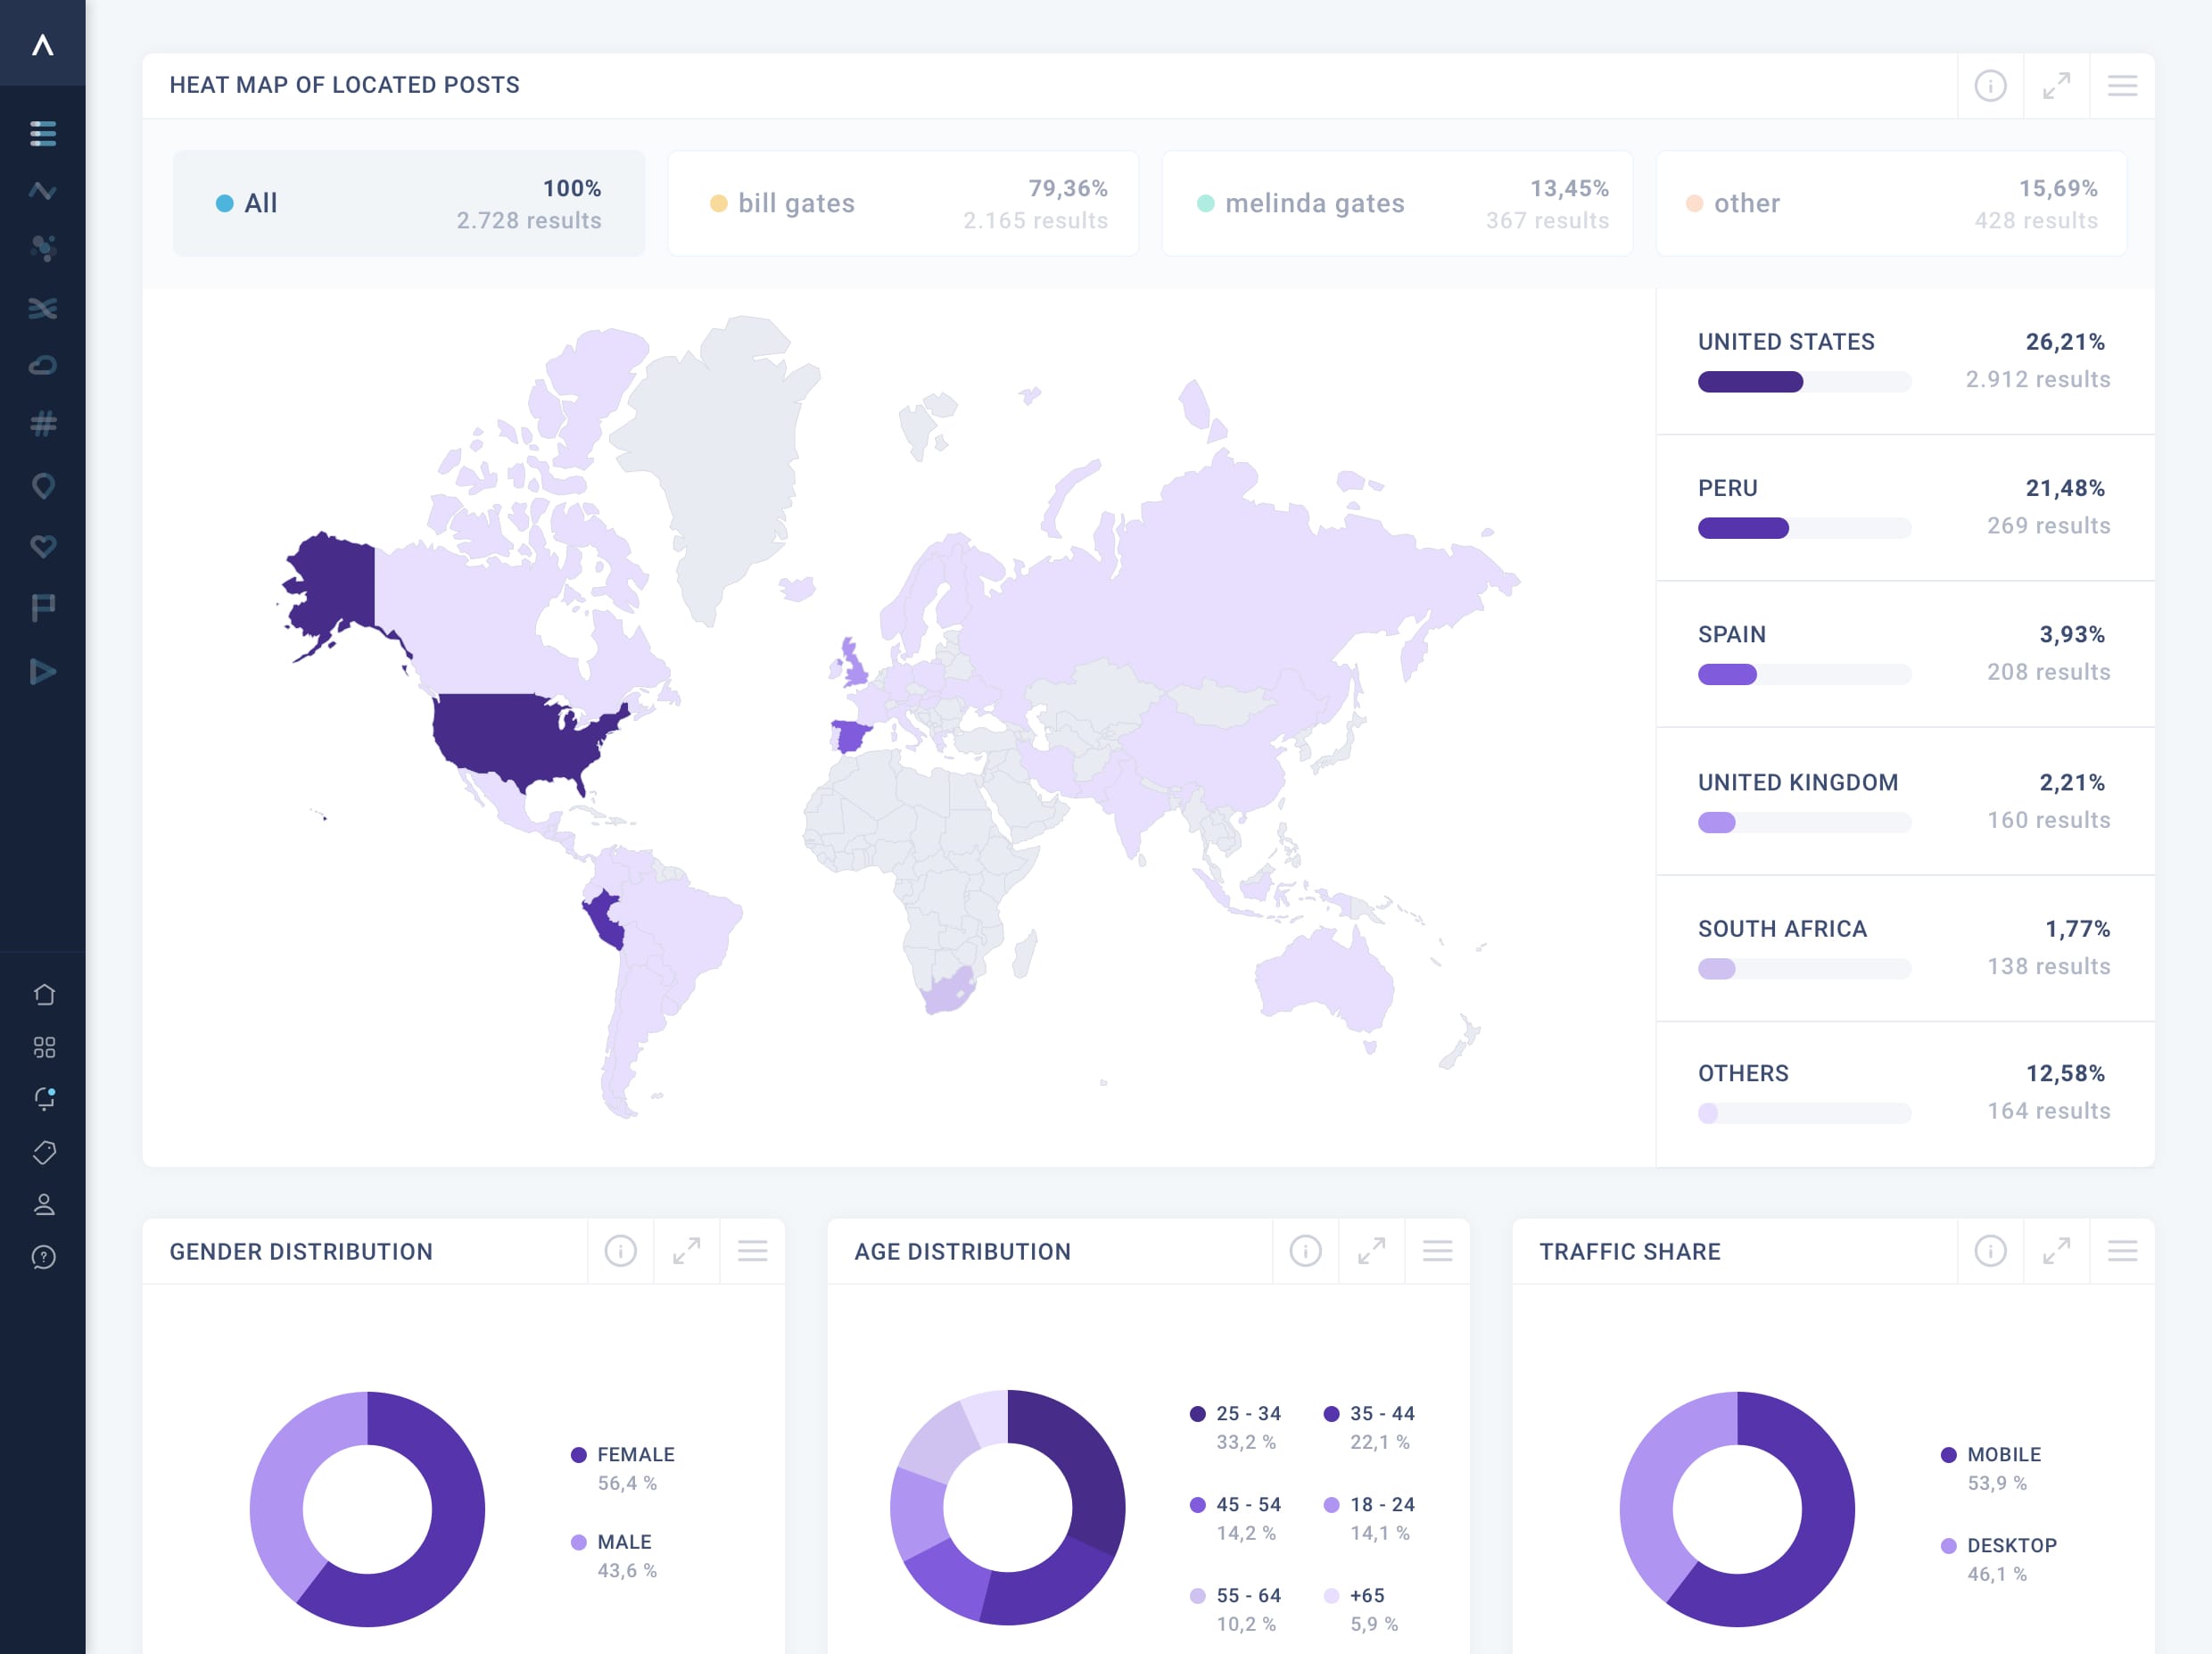The image size is (2212, 1654).
Task: Open the line chart analytics icon in sidebar
Action: [44, 190]
